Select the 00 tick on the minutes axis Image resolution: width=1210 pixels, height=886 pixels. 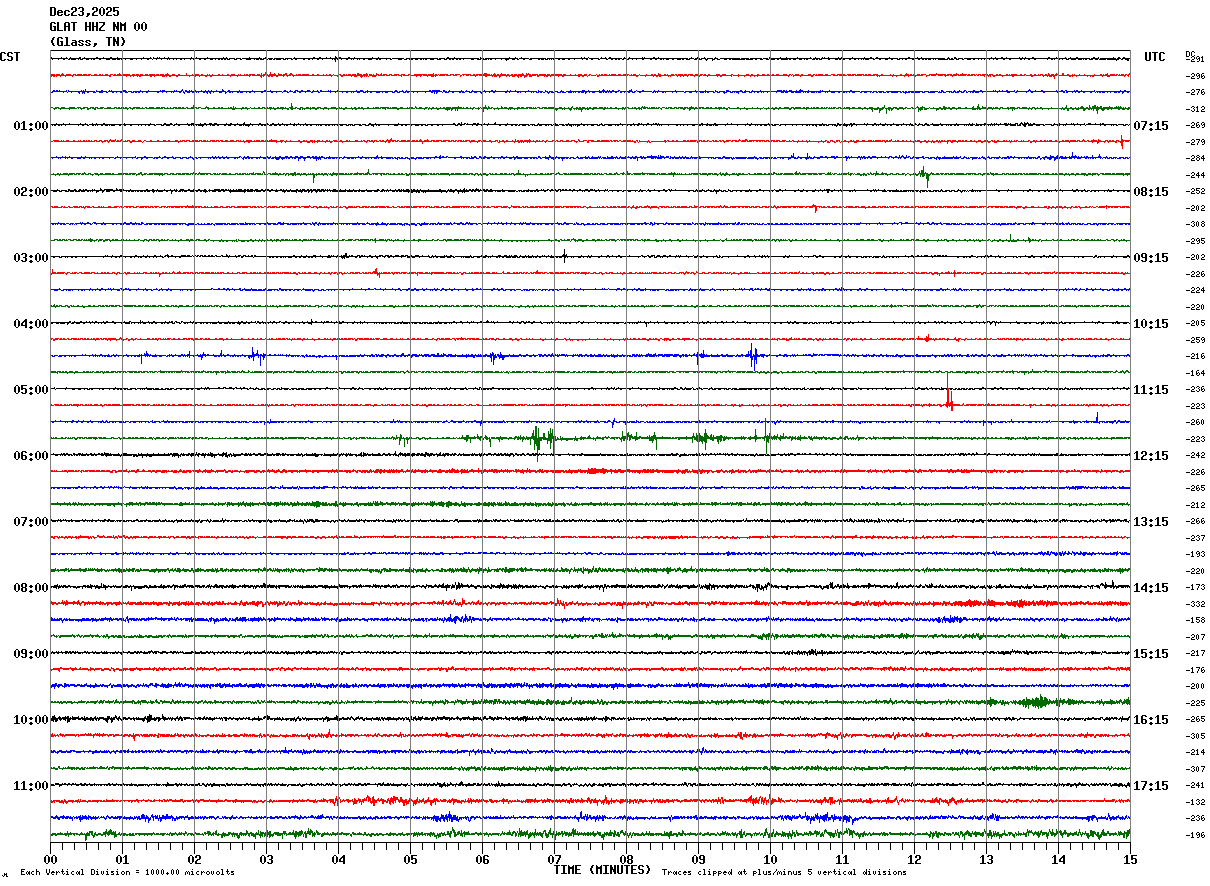[x=50, y=860]
